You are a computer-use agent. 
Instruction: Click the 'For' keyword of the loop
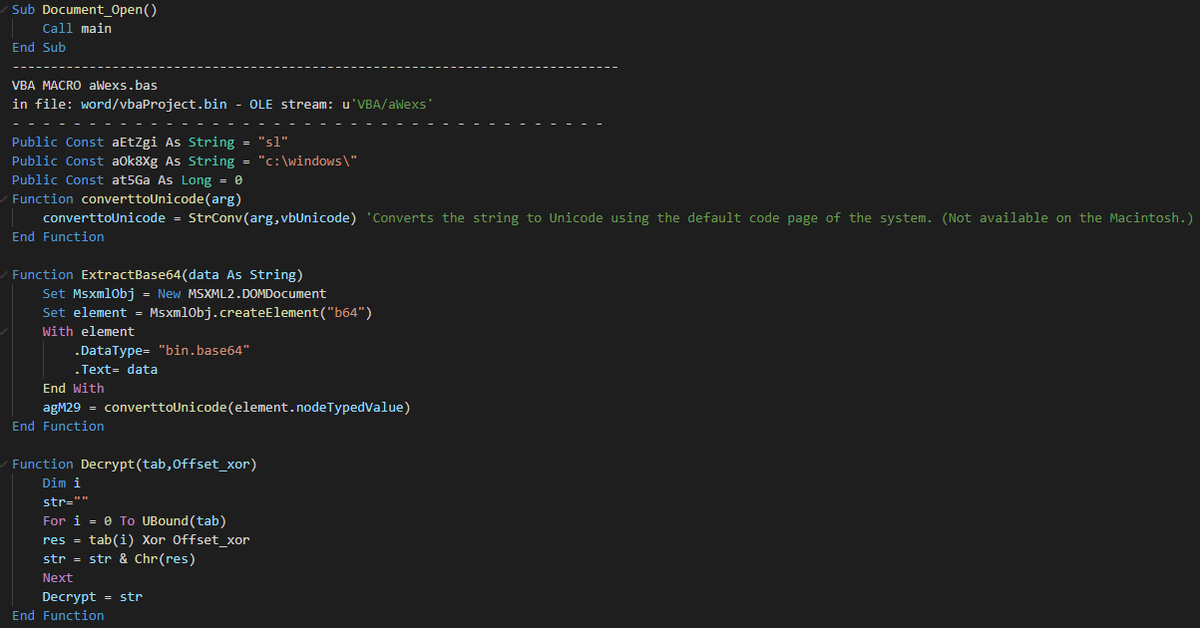(54, 521)
